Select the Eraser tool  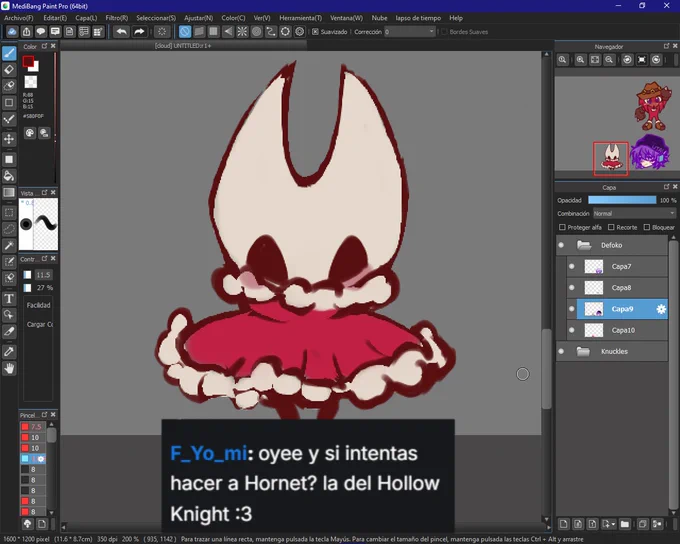[9, 69]
